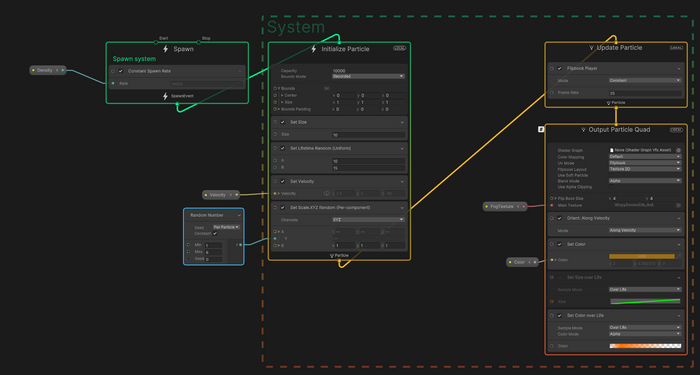Image resolution: width=700 pixels, height=375 pixels.
Task: Click the Color eyedropper in Set Color
Action: 679,256
